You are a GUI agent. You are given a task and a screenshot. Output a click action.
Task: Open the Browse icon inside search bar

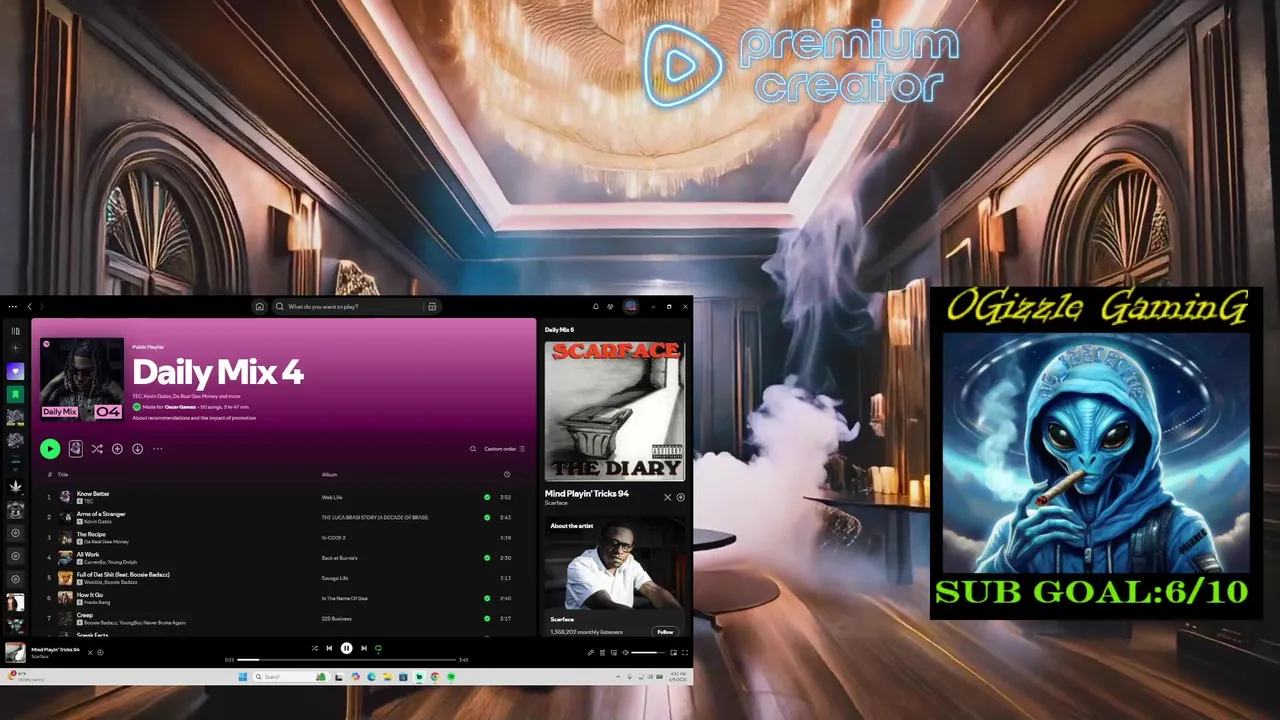point(432,307)
